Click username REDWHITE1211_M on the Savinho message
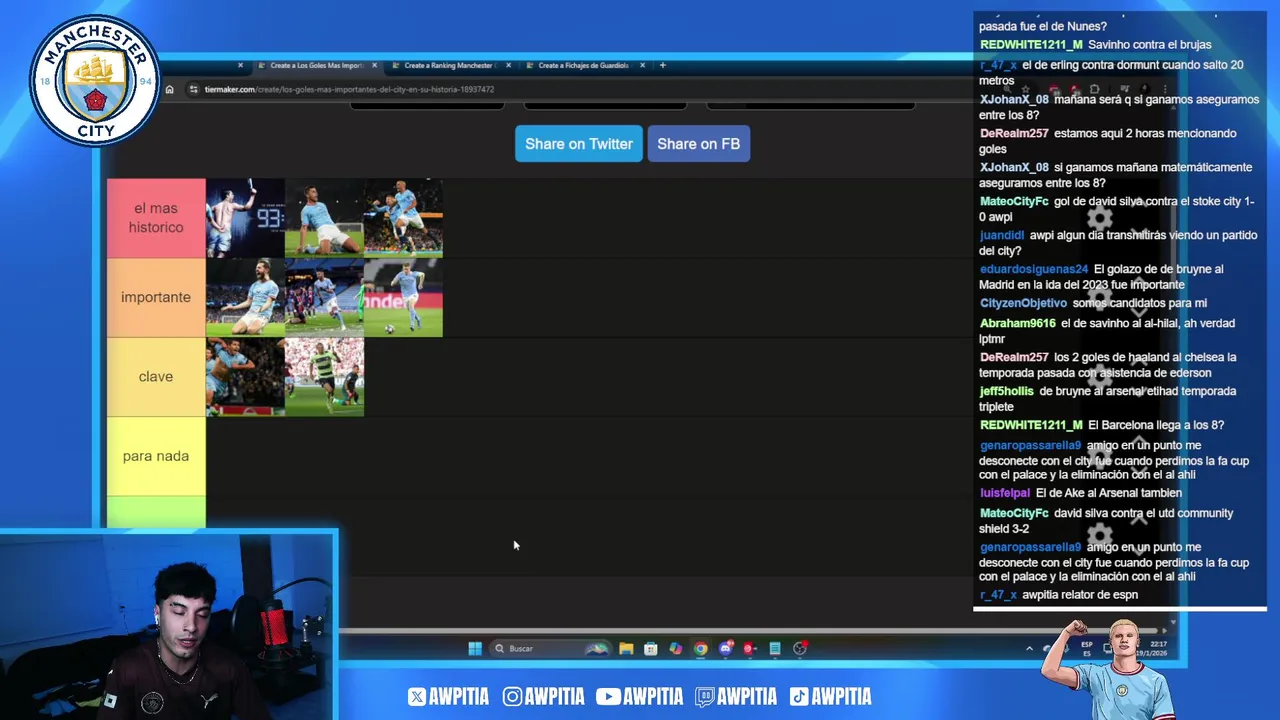 pos(1031,45)
